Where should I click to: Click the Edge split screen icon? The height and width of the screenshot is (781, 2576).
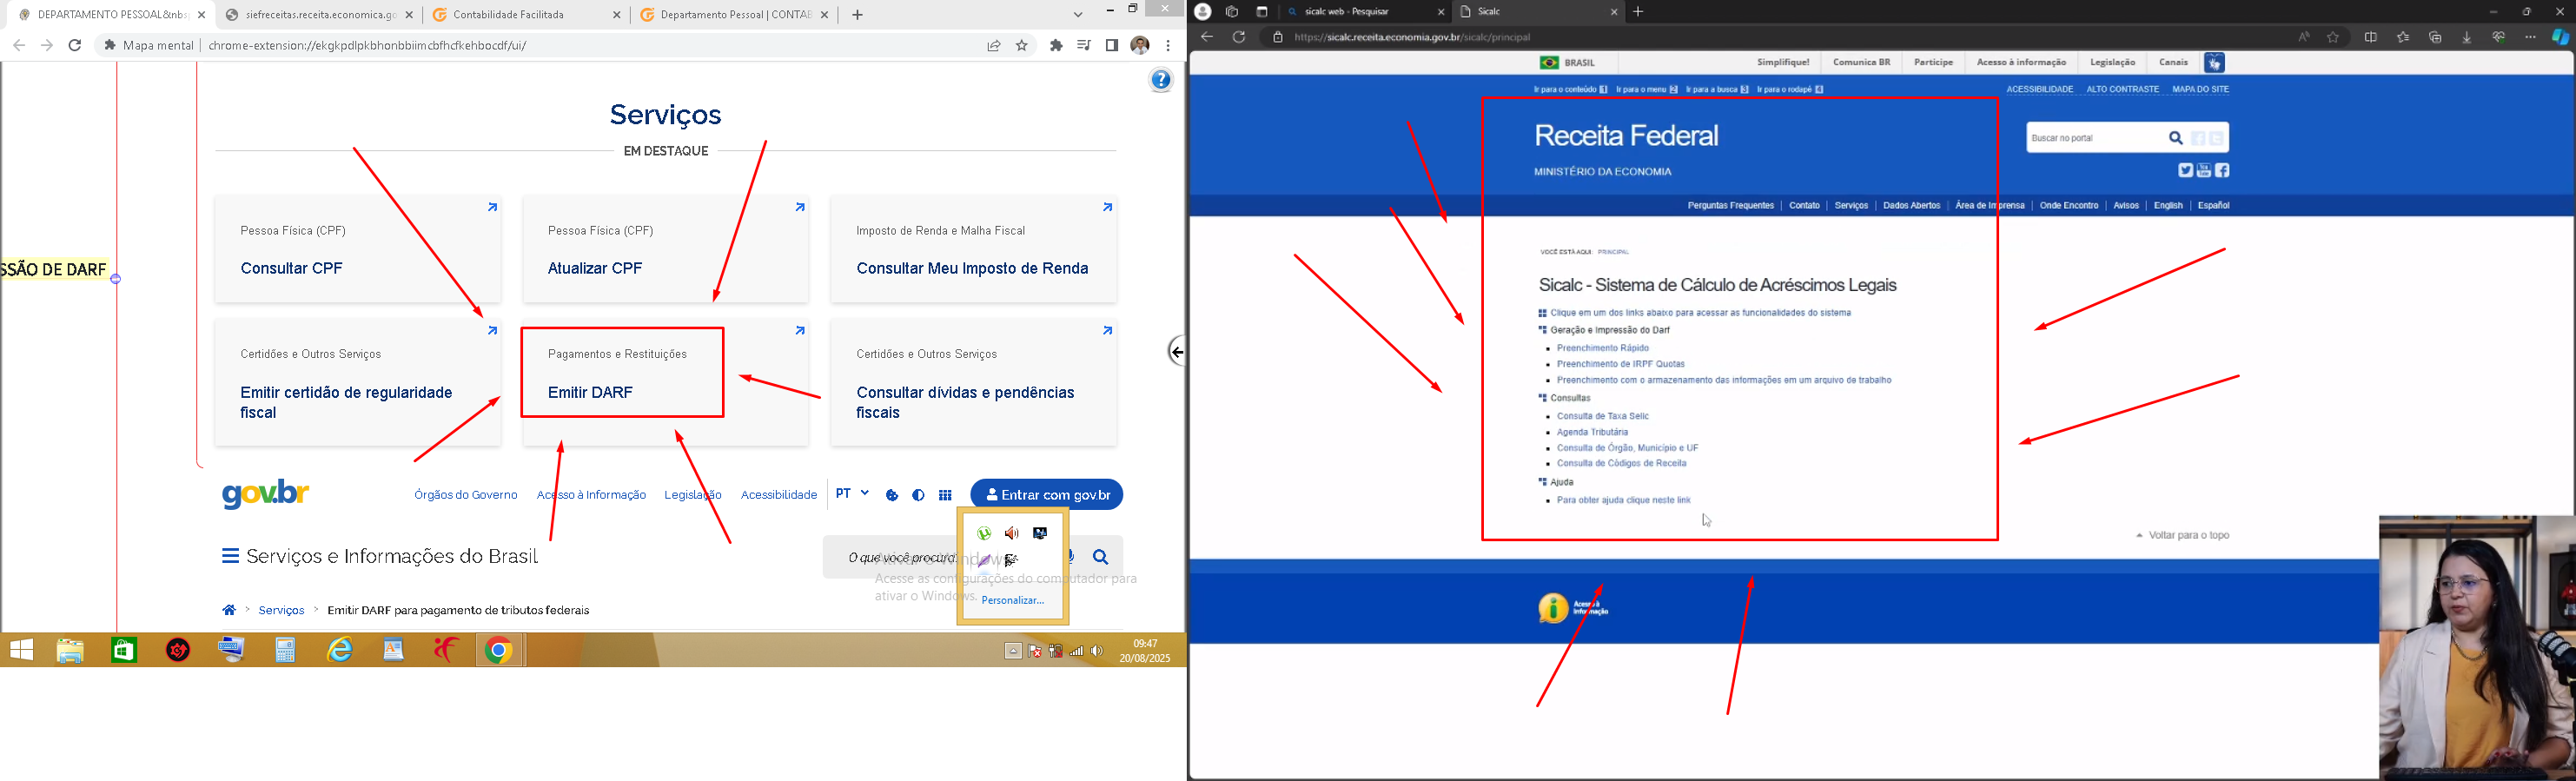[2371, 37]
